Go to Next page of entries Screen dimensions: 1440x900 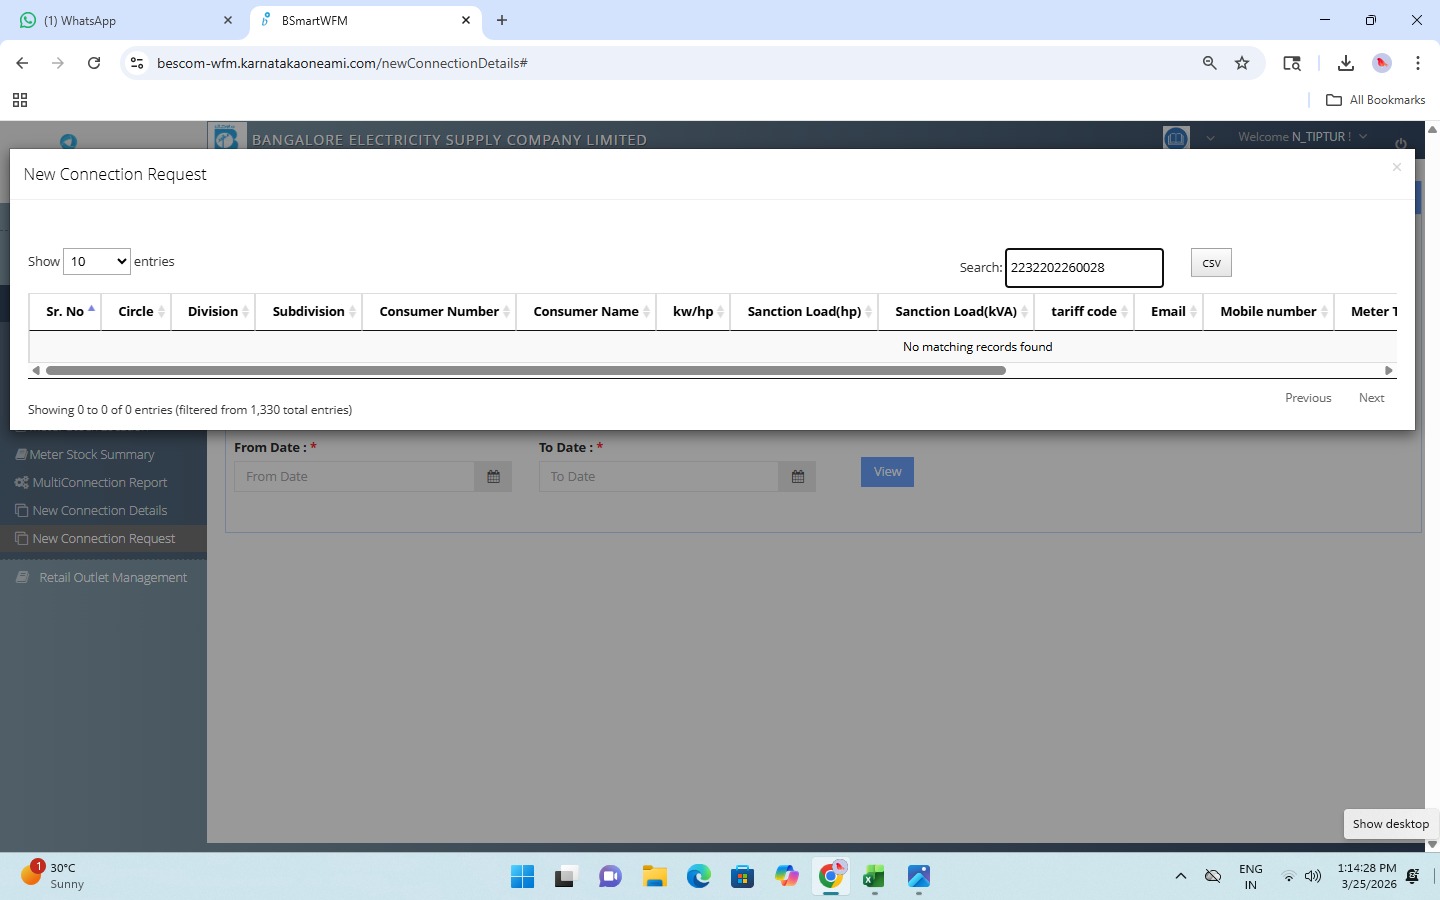pos(1372,398)
